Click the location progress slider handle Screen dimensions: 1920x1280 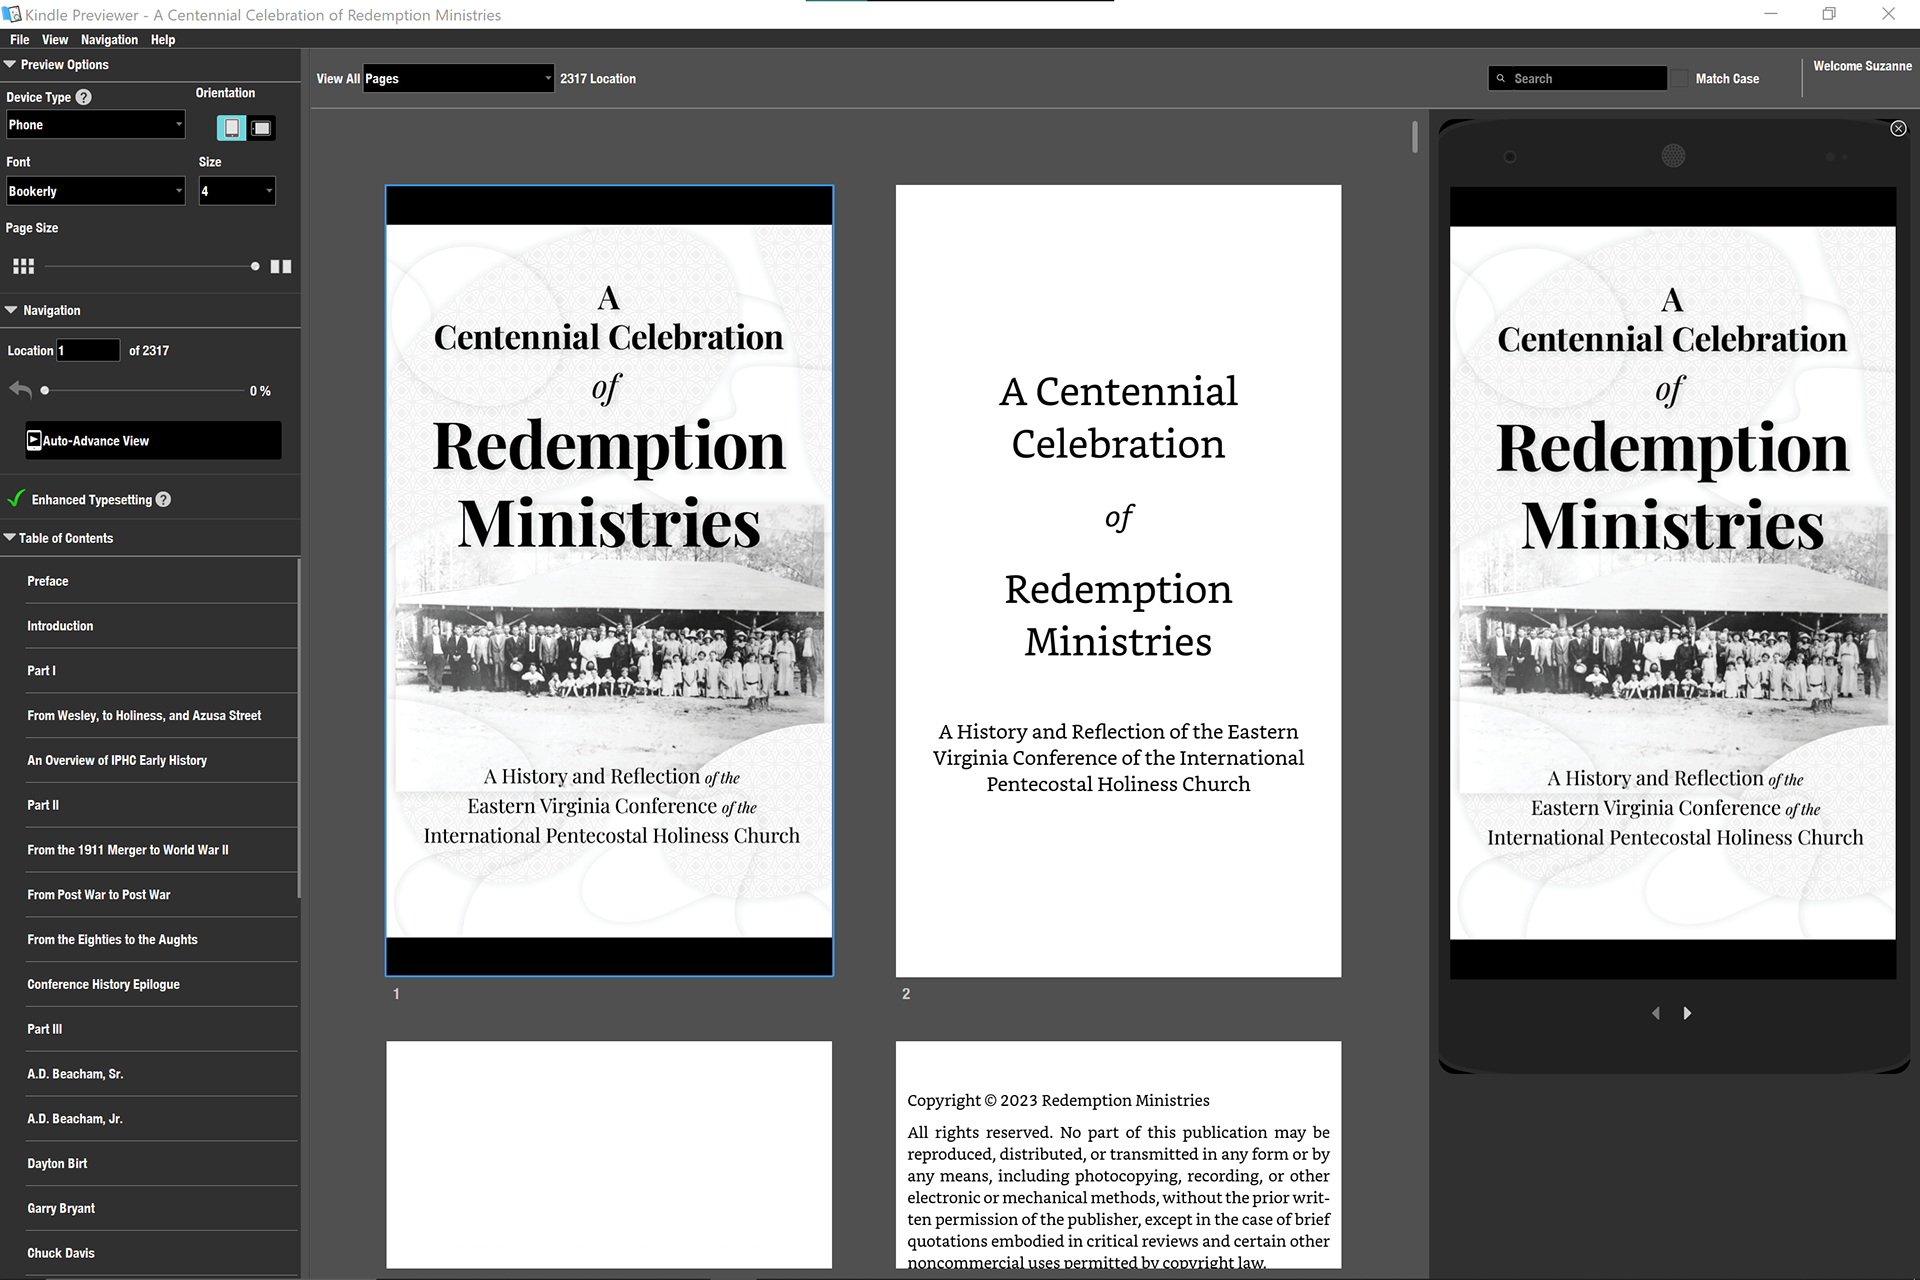point(44,390)
